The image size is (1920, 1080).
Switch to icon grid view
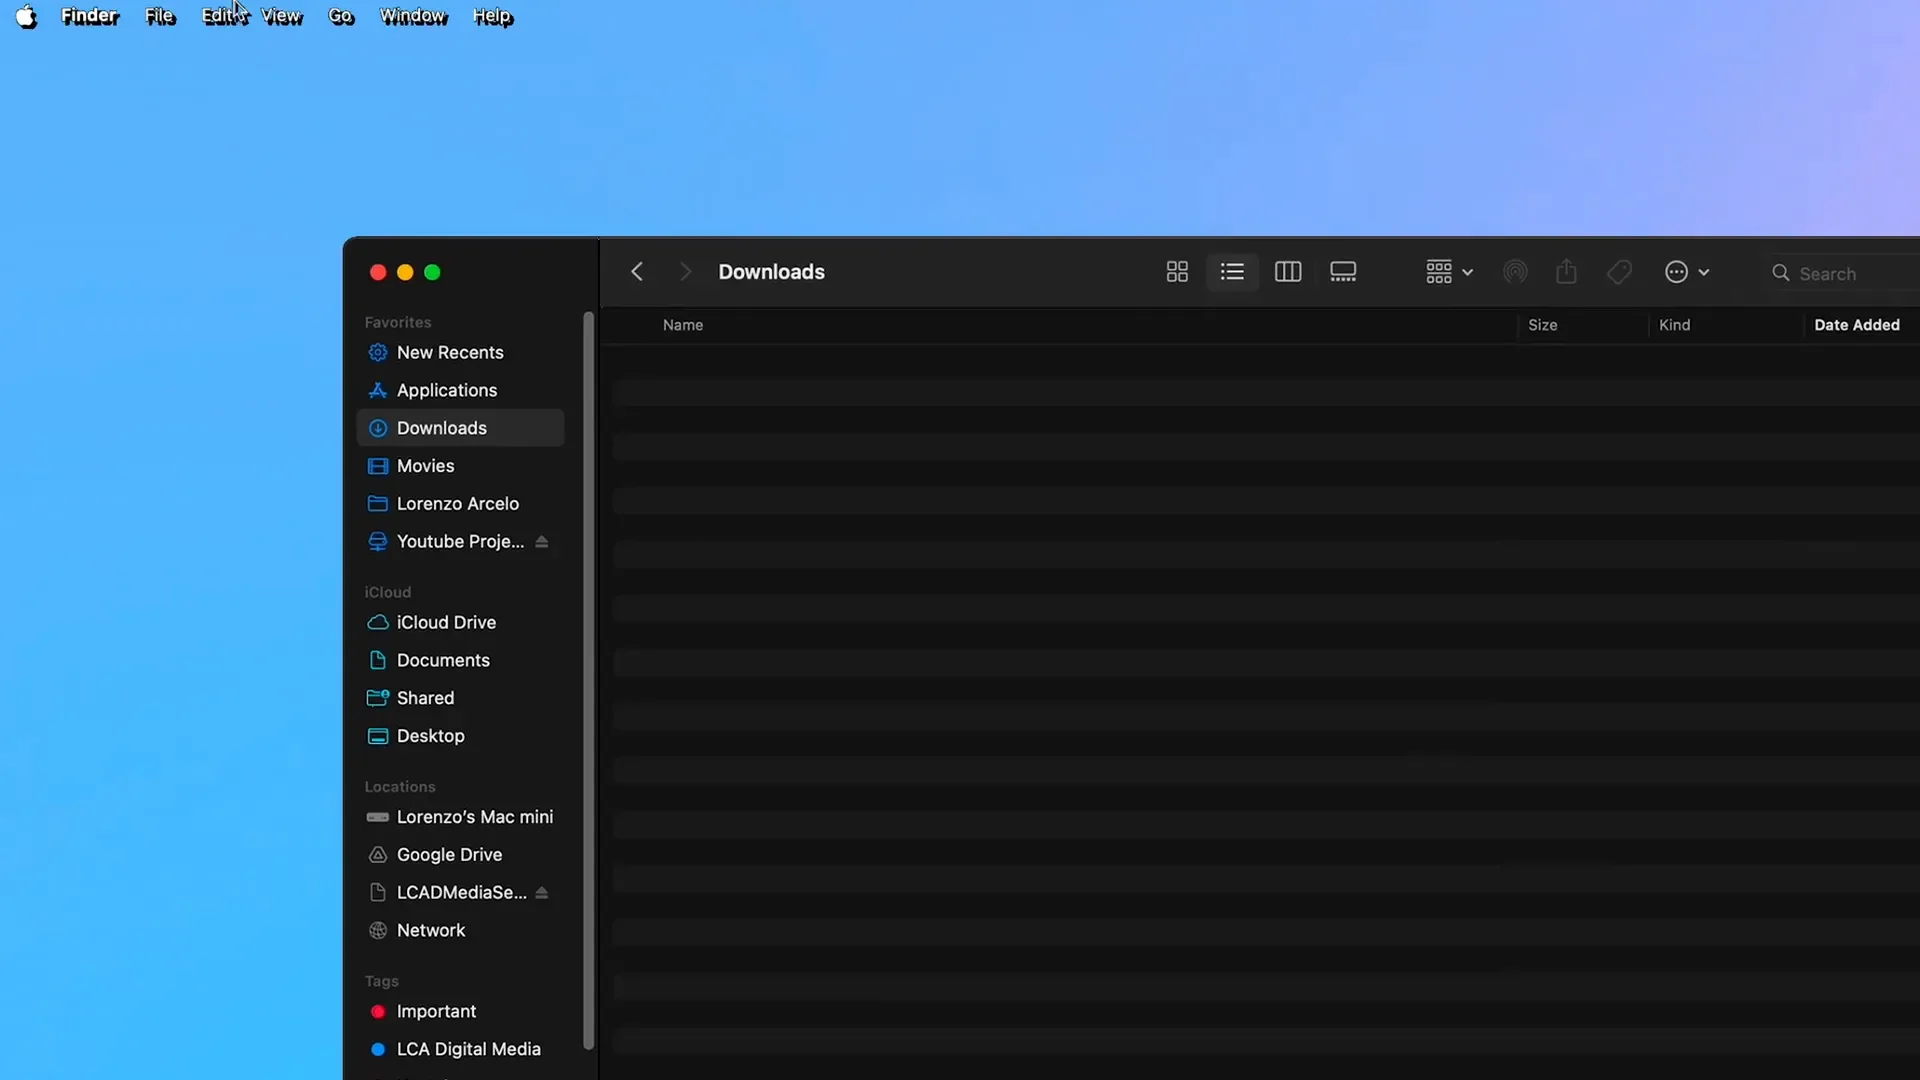(x=1177, y=272)
